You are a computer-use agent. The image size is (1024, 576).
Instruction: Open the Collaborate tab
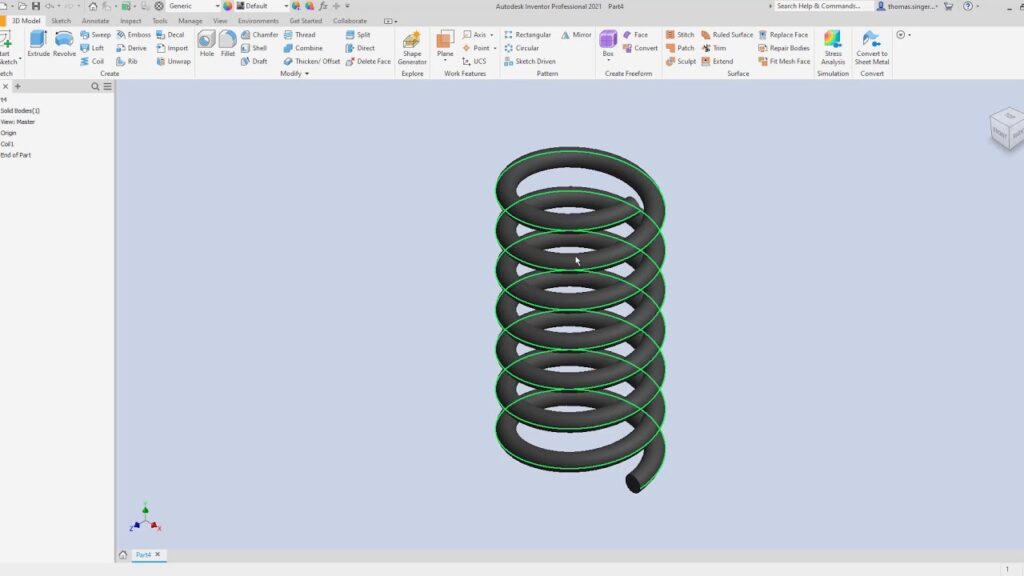349,21
